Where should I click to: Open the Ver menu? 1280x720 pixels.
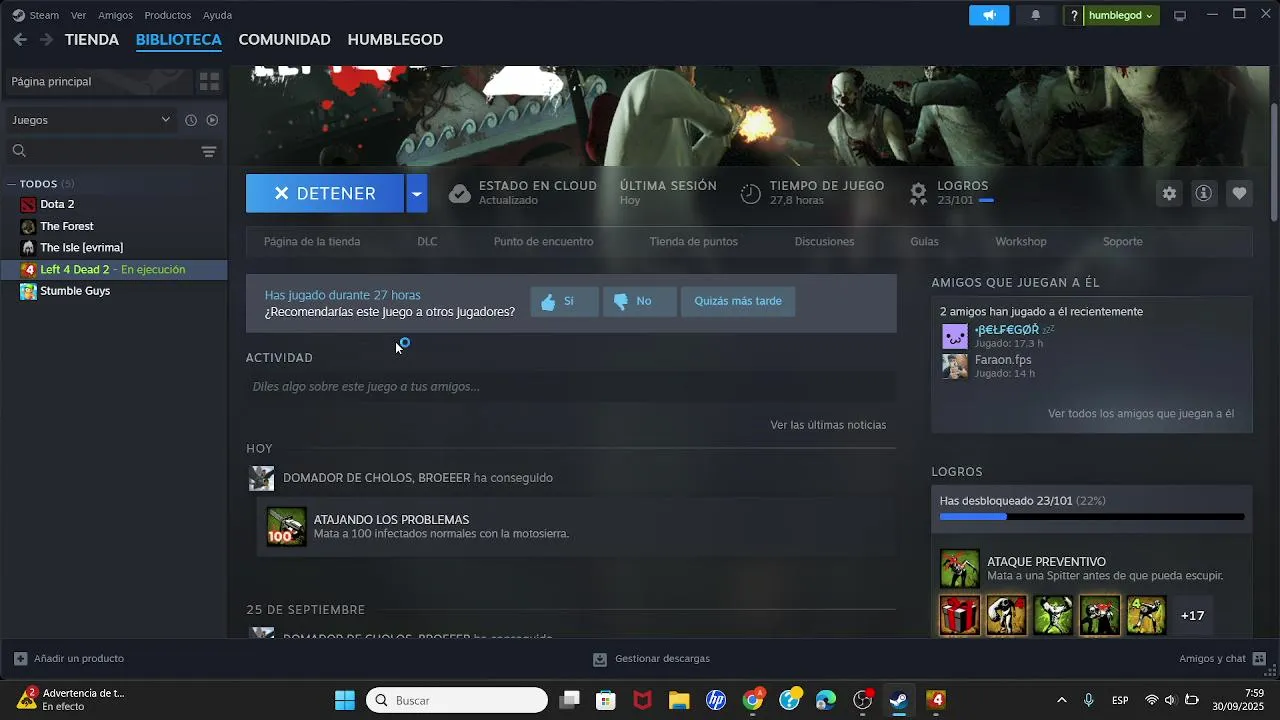point(79,15)
